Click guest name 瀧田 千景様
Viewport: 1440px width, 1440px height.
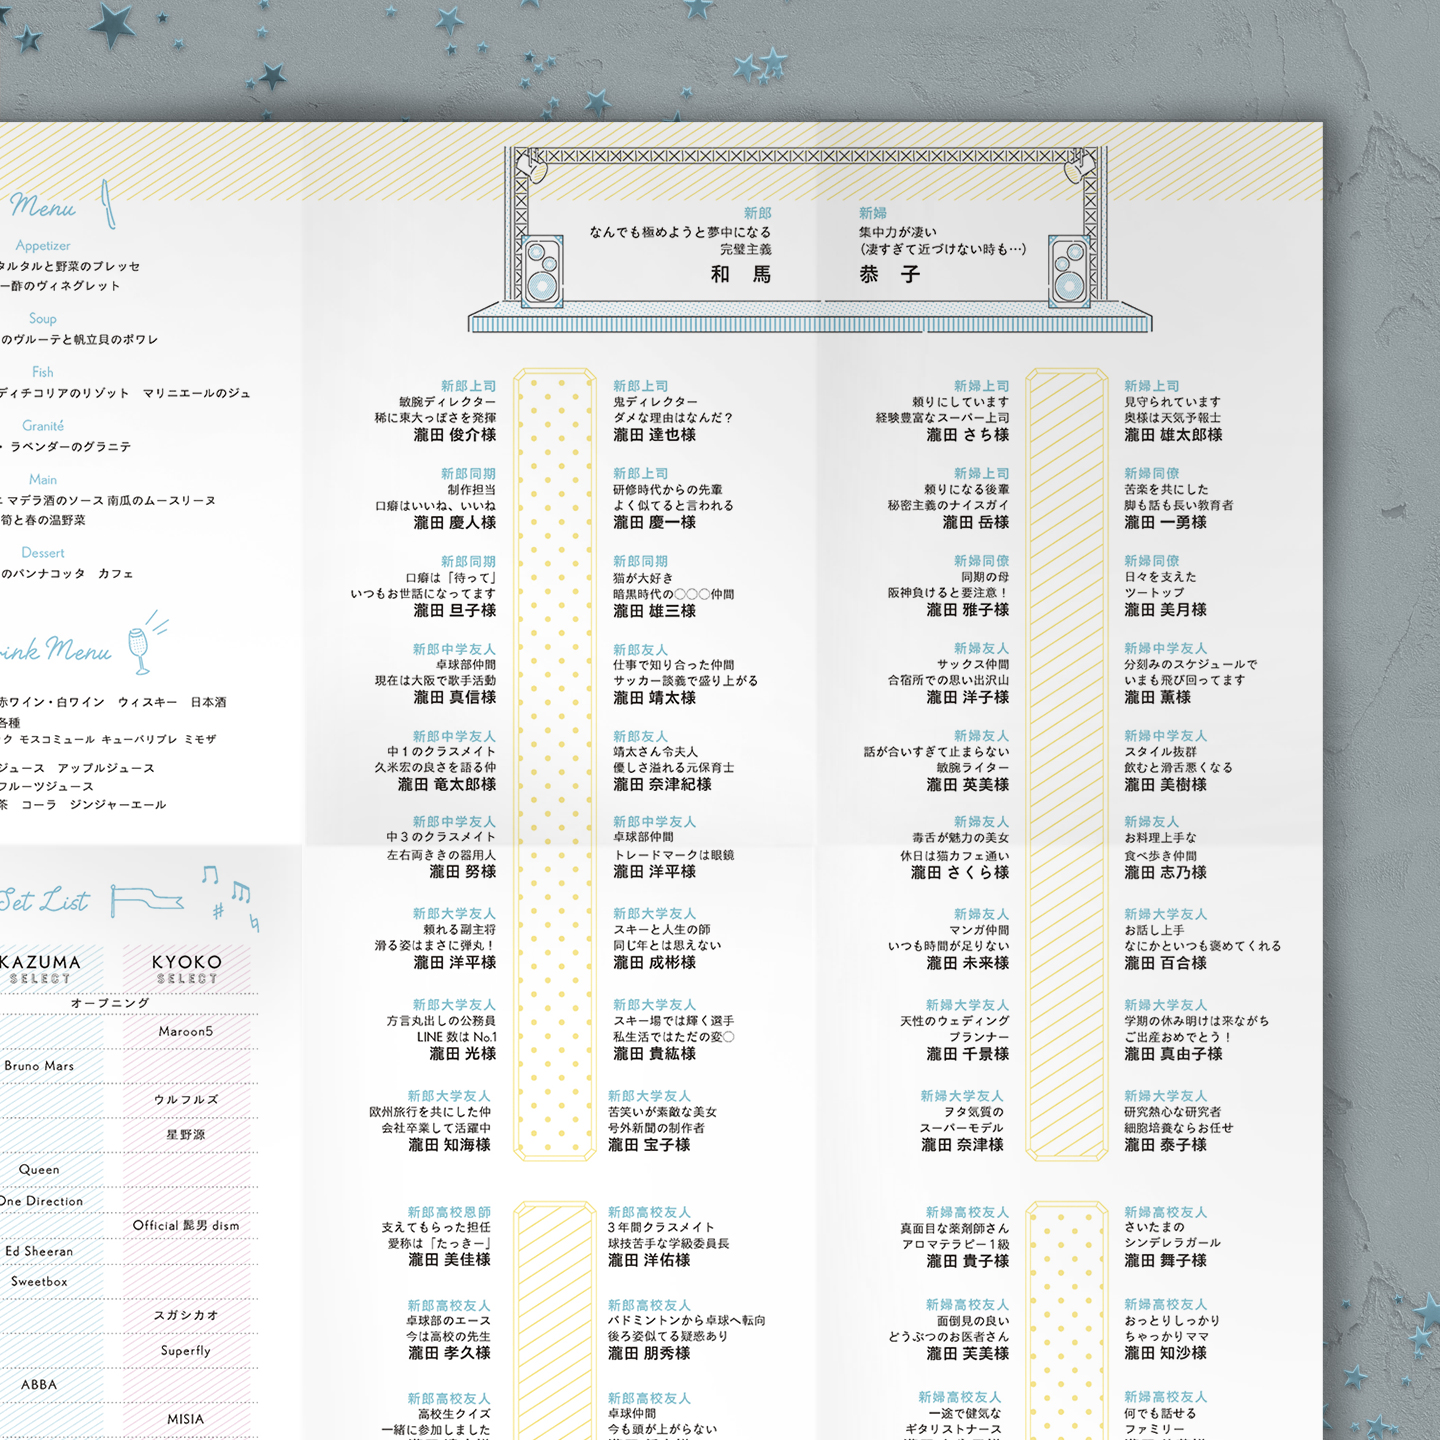point(968,1054)
